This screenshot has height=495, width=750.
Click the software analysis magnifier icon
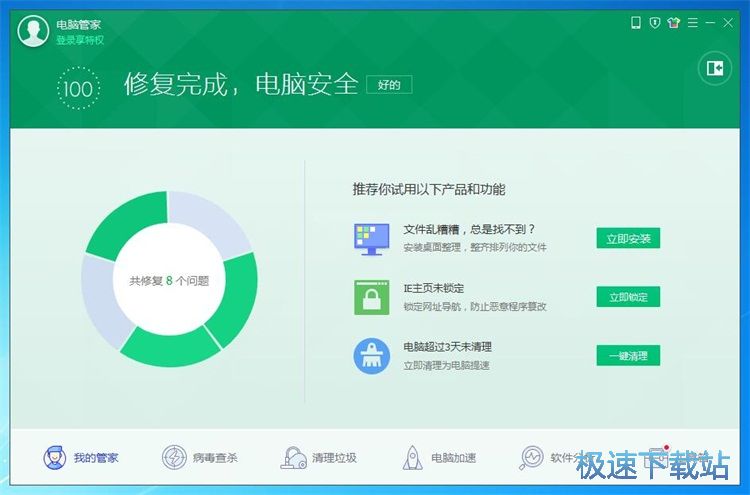click(531, 458)
